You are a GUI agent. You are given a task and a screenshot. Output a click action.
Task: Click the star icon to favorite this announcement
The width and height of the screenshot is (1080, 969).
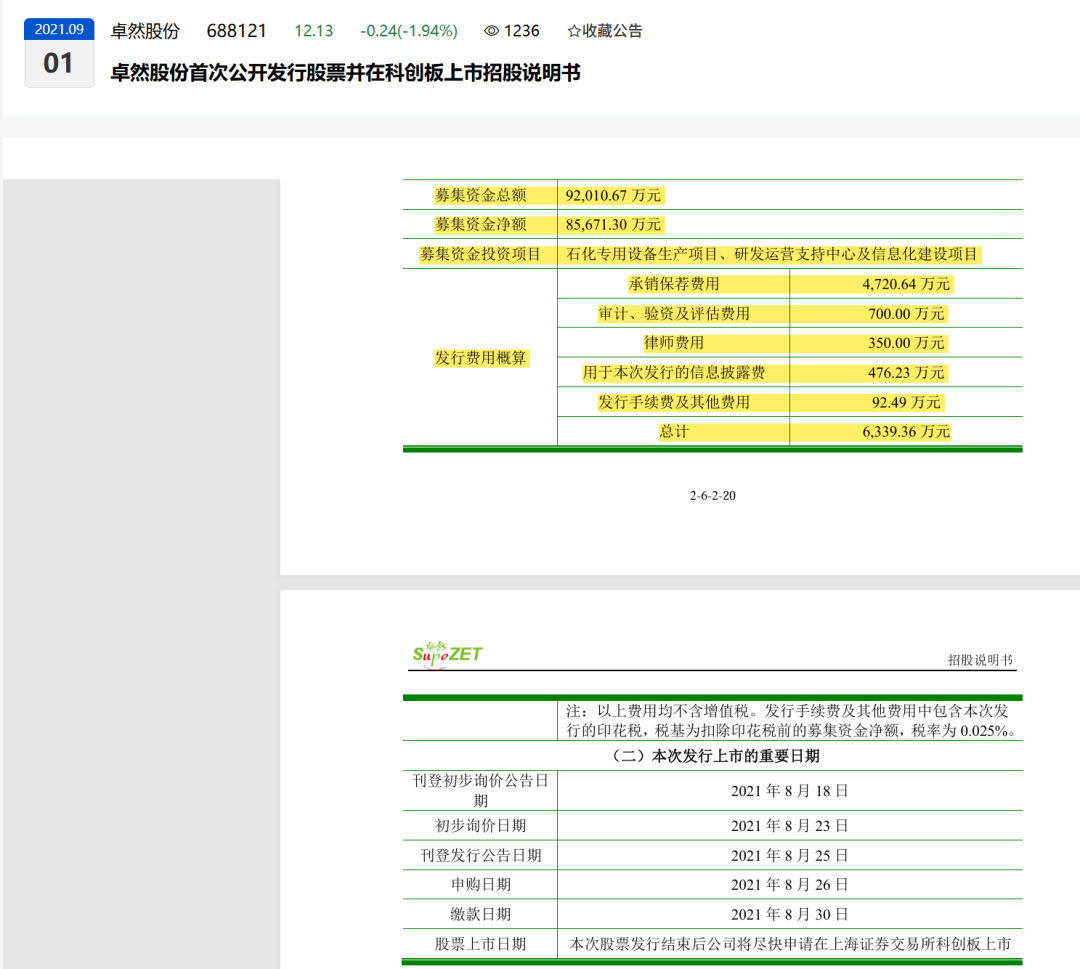pos(574,31)
